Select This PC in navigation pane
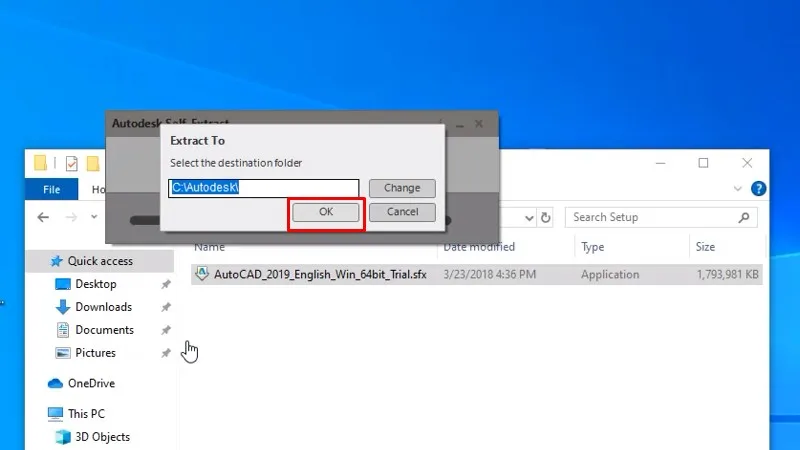 86,414
